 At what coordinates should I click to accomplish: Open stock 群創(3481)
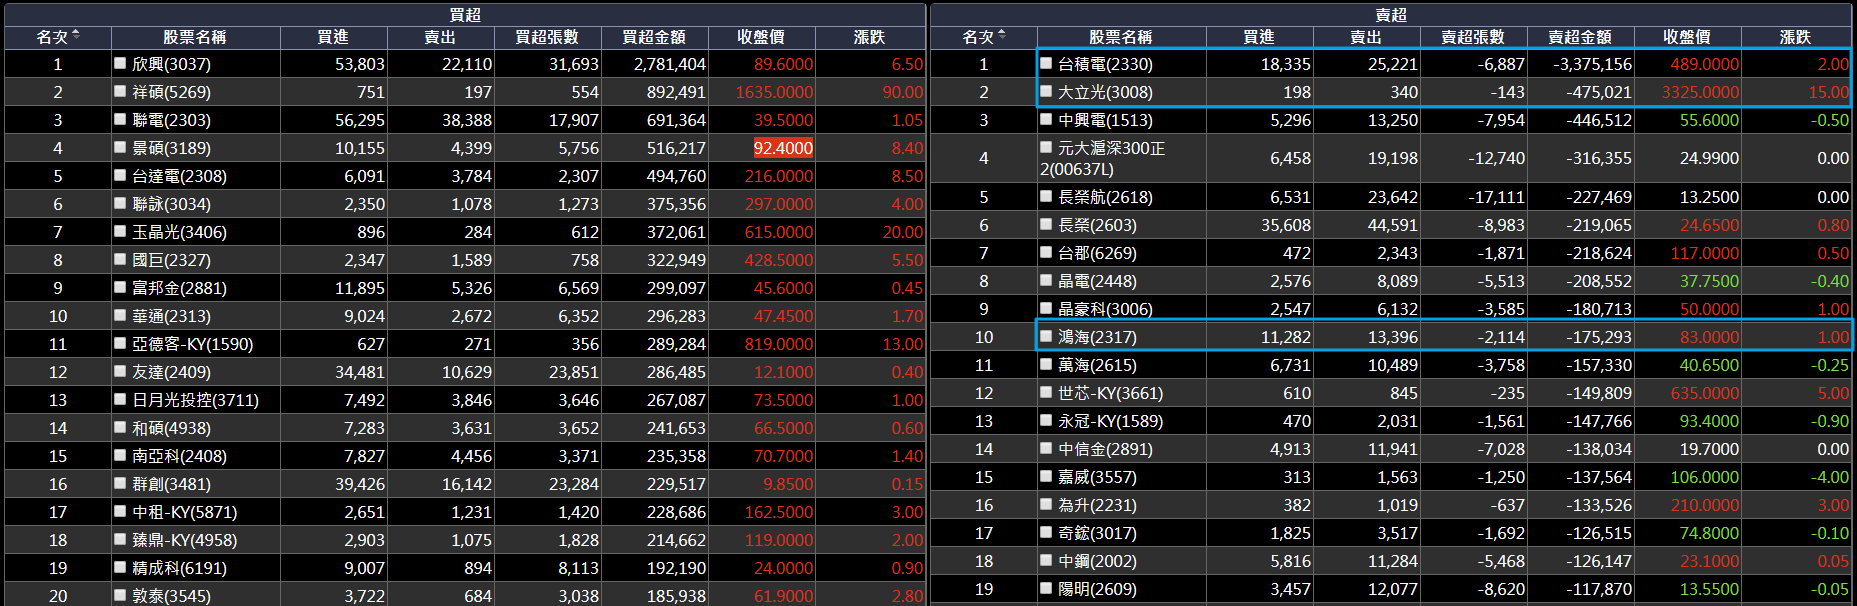tap(171, 484)
